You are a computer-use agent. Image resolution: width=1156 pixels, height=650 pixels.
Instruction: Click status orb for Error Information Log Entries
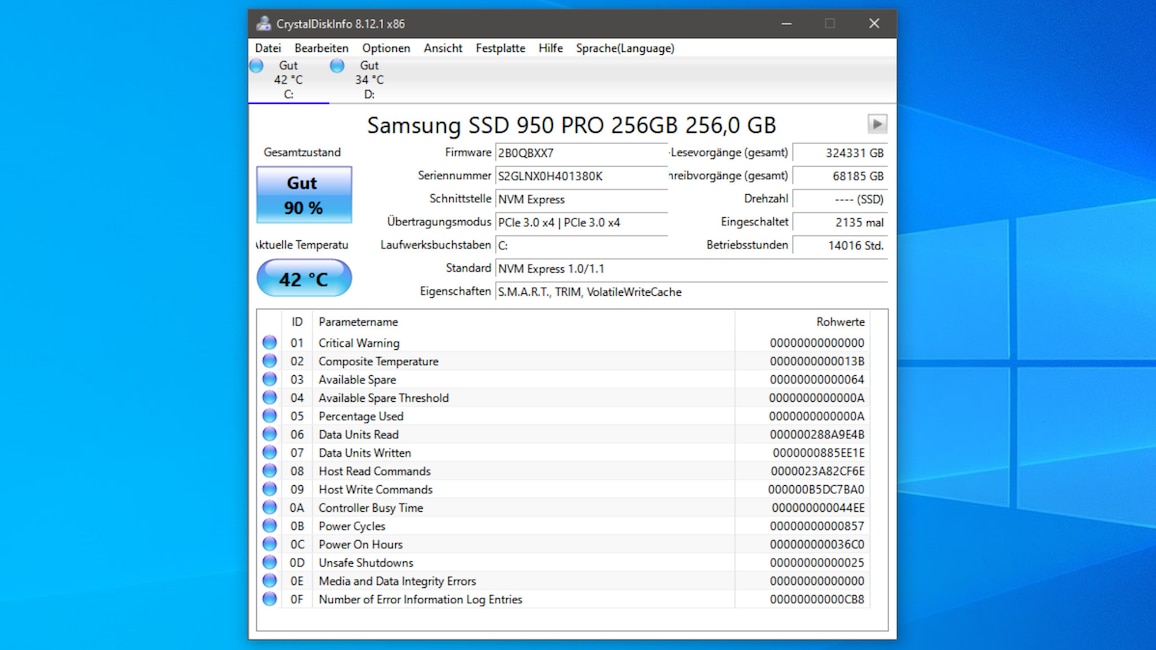tap(270, 599)
